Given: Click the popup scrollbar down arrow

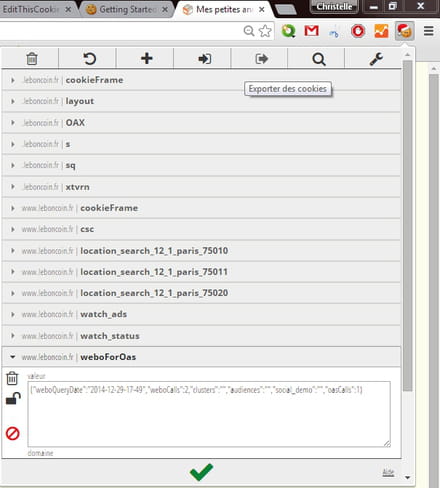Looking at the screenshot, I should pos(407,478).
